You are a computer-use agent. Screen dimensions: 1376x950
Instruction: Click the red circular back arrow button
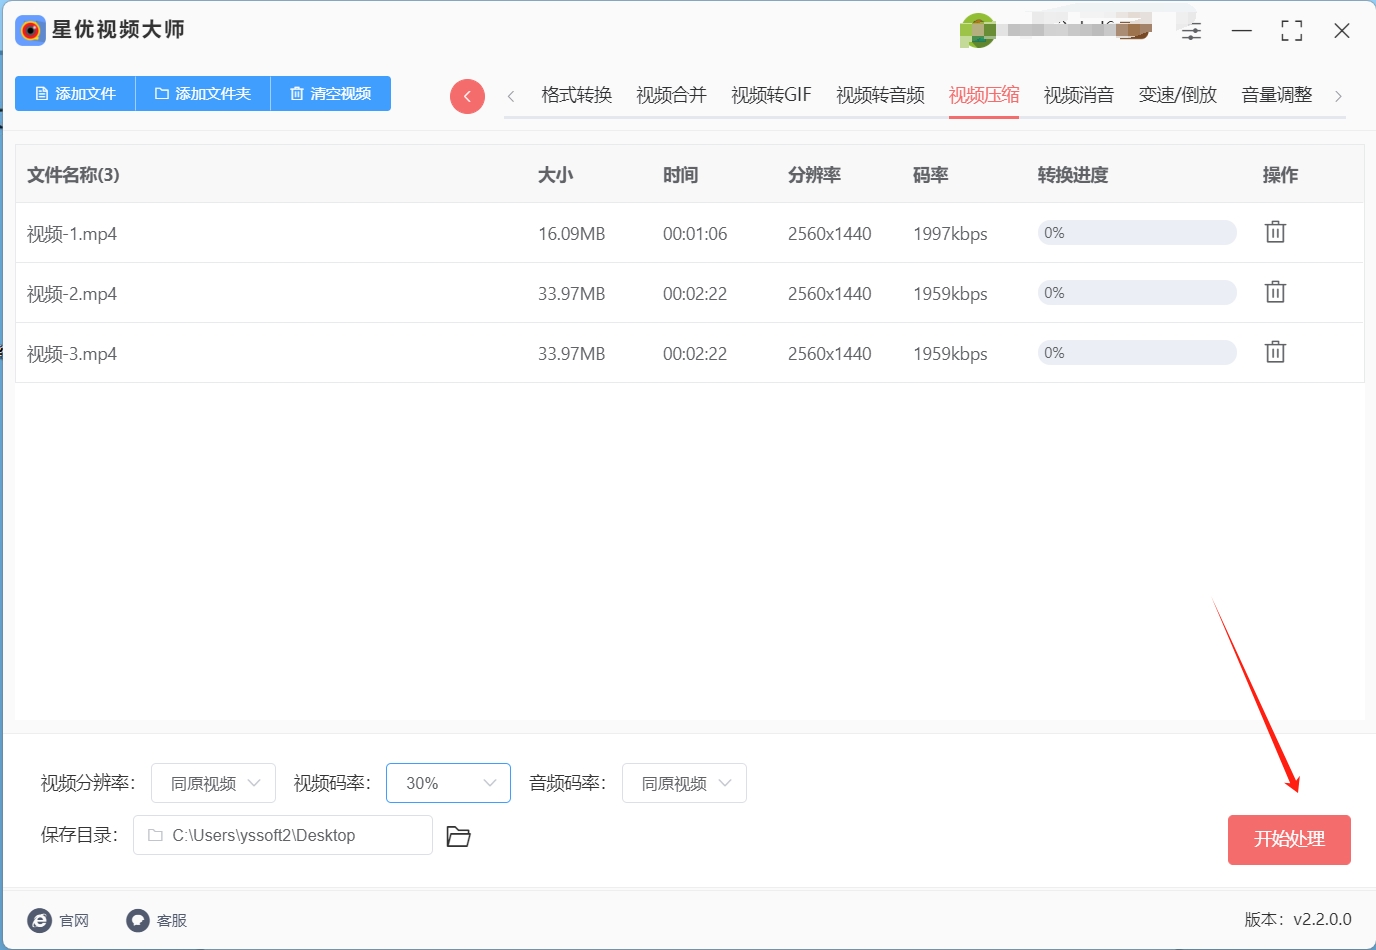coord(467,96)
